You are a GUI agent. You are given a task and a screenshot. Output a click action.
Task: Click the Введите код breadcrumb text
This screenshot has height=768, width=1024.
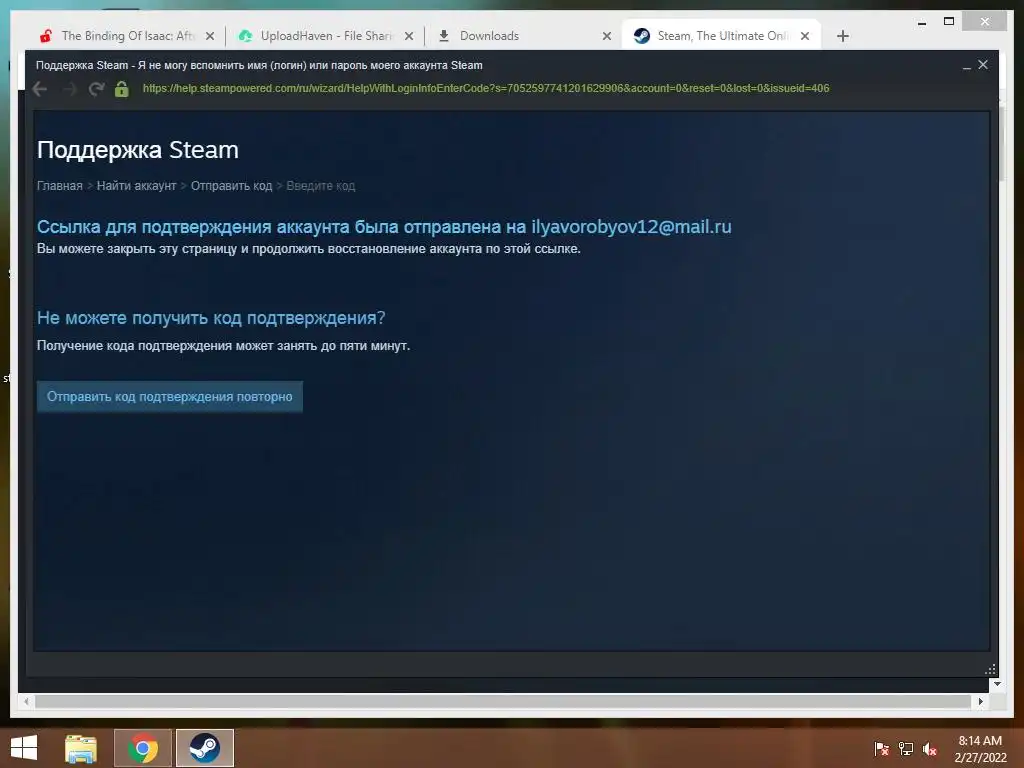click(x=321, y=185)
